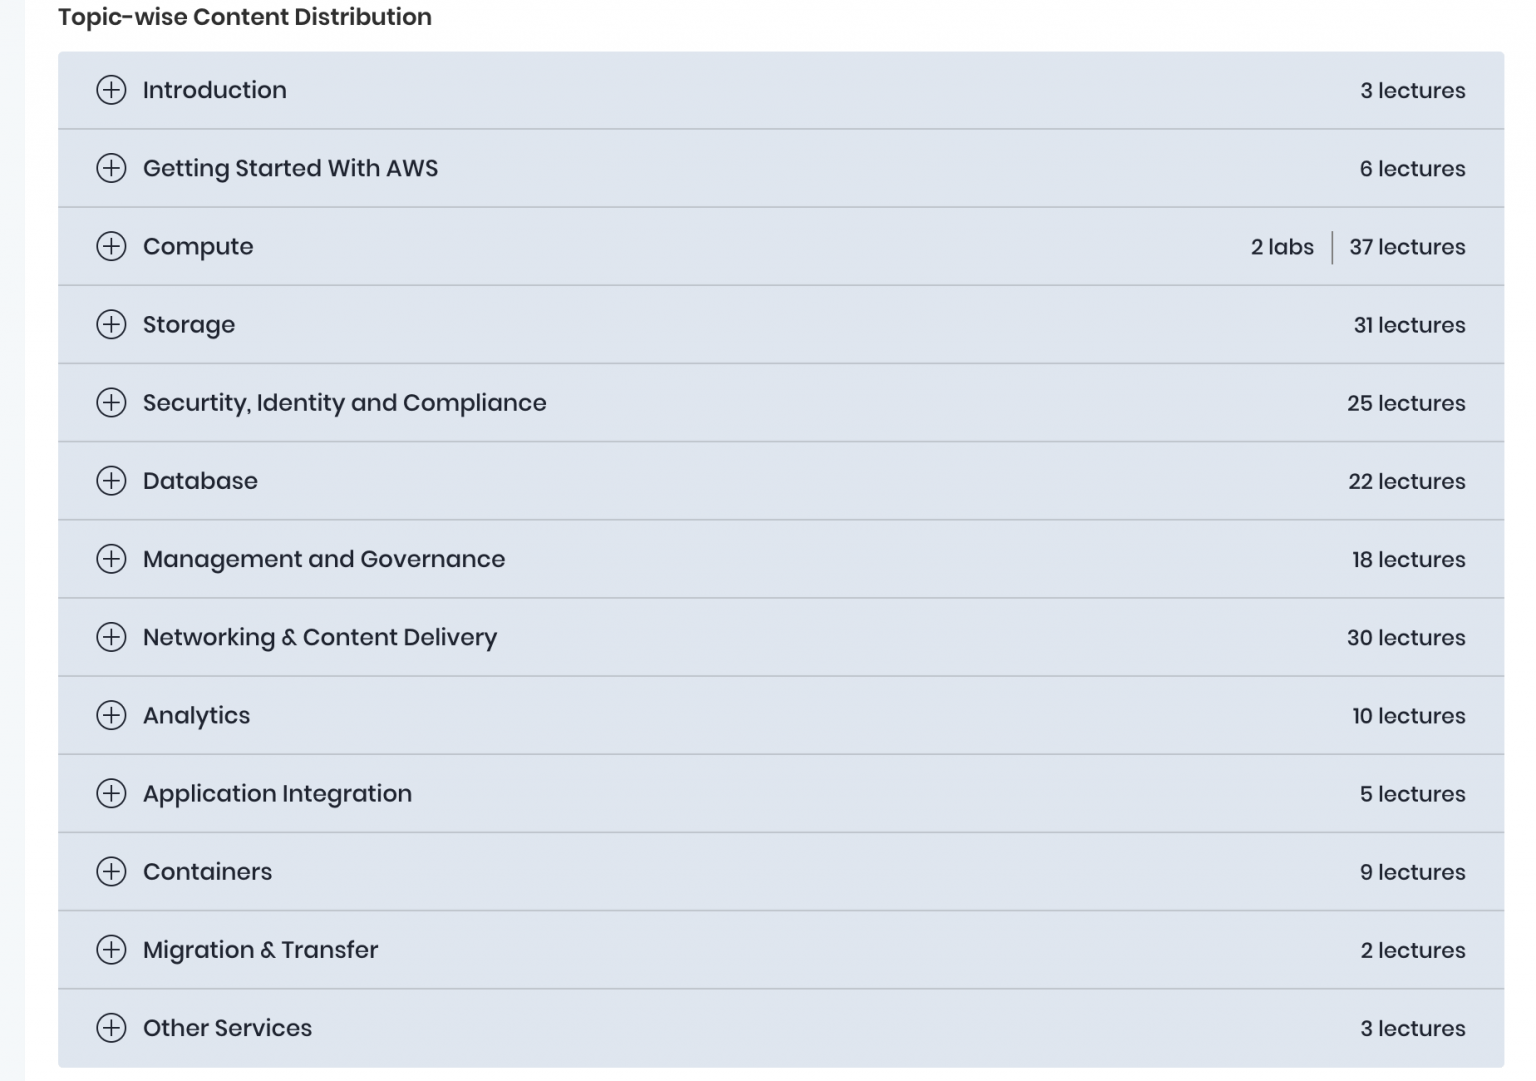The height and width of the screenshot is (1081, 1536).
Task: Click the plus icon next to Database
Action: [x=112, y=481]
